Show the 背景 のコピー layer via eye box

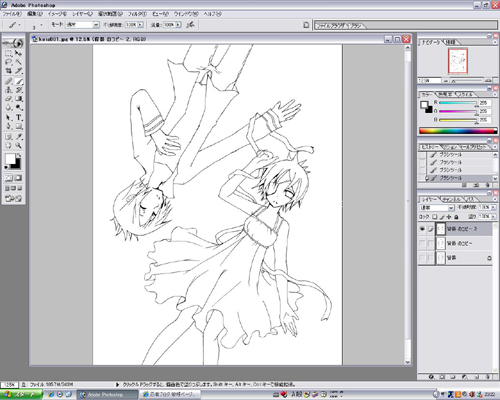[422, 244]
